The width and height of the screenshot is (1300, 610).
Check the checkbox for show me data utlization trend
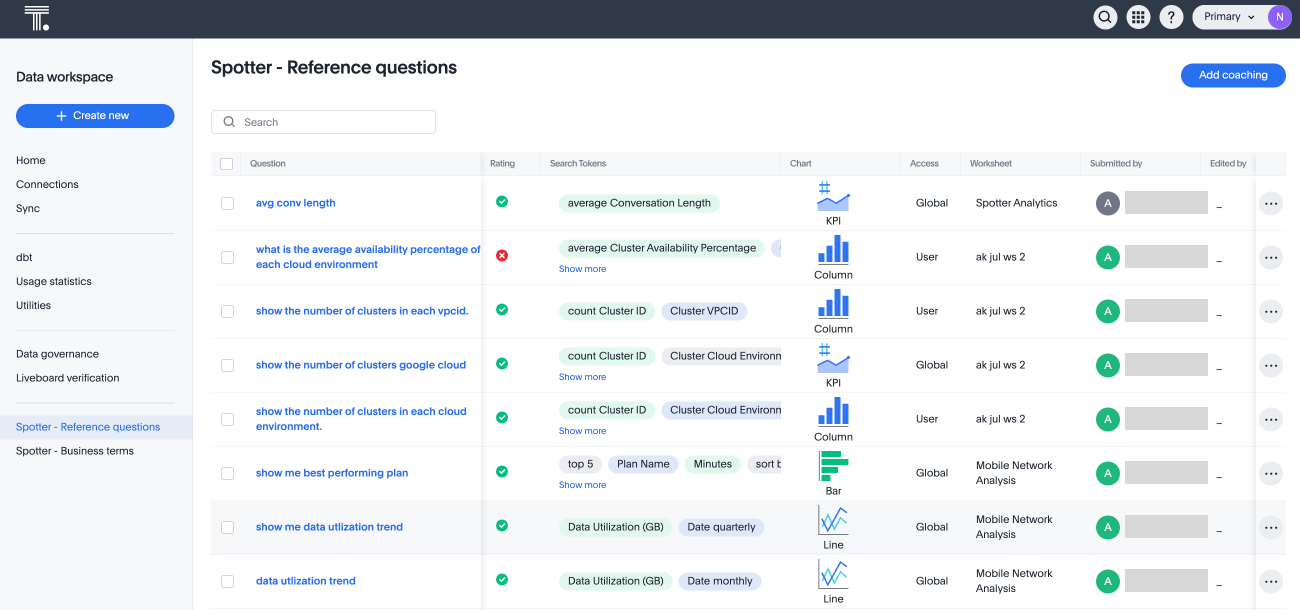pos(227,527)
